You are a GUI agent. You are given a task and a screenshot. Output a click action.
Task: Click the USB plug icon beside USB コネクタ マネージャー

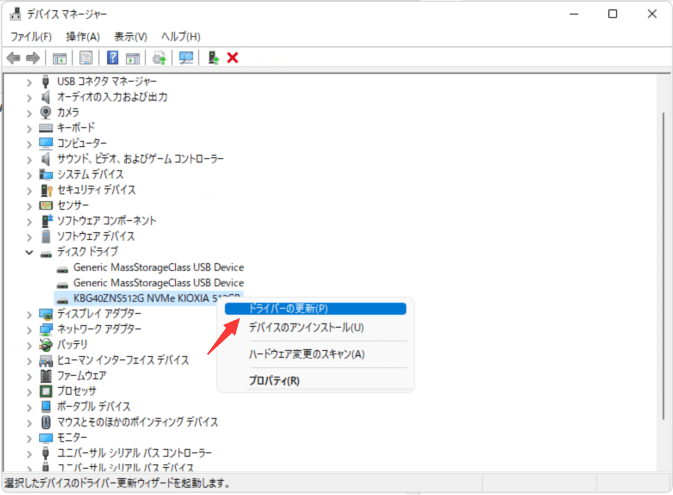(x=45, y=82)
